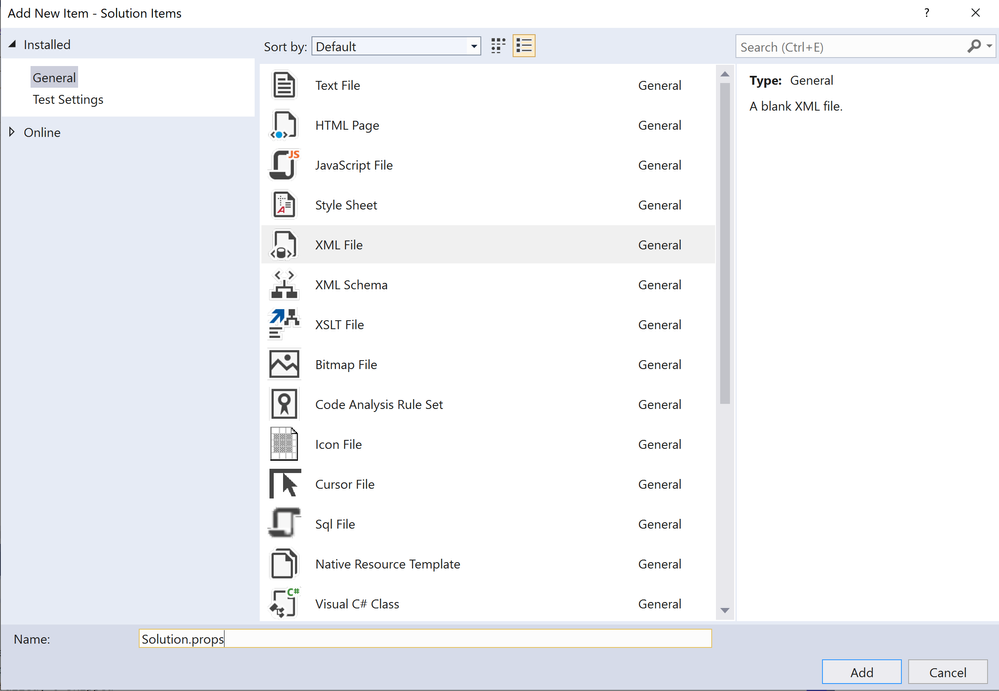
Task: Choose the HTML Page template icon
Action: click(284, 125)
